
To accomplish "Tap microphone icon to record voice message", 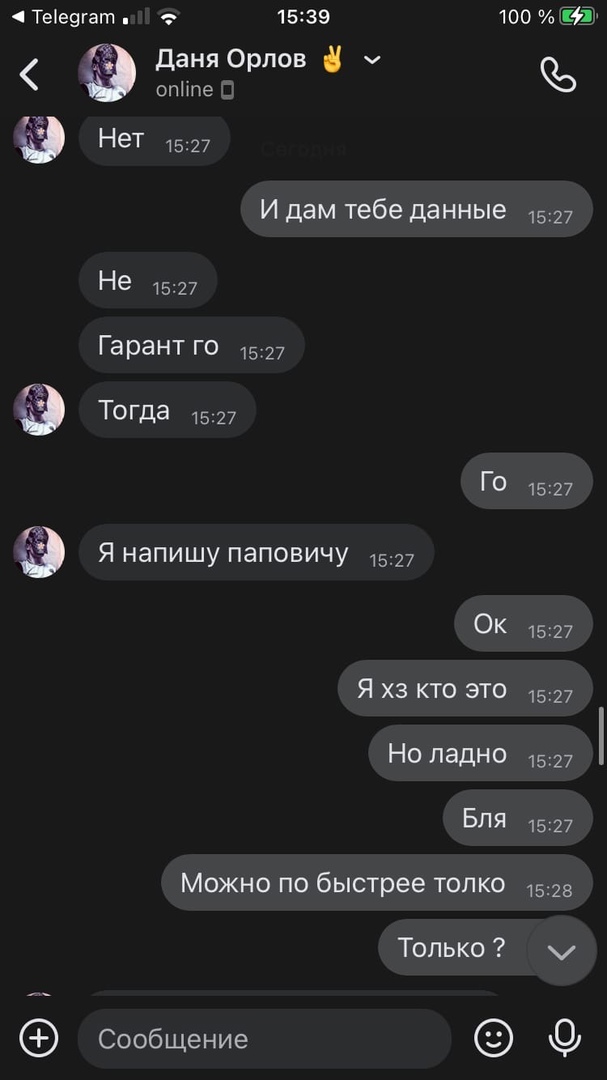I will click(x=564, y=1037).
